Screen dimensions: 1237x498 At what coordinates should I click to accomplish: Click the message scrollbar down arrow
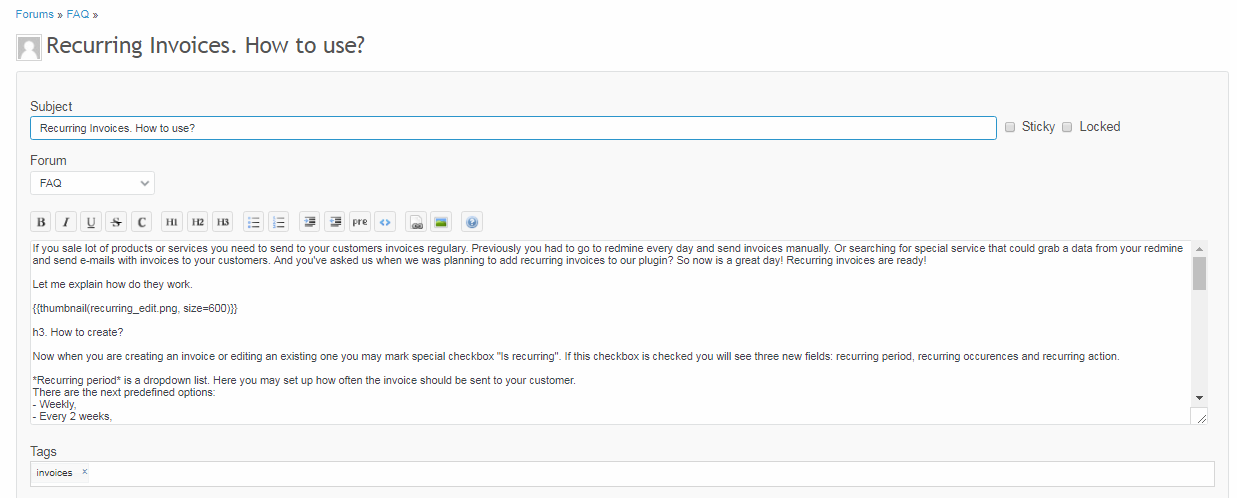[1199, 397]
